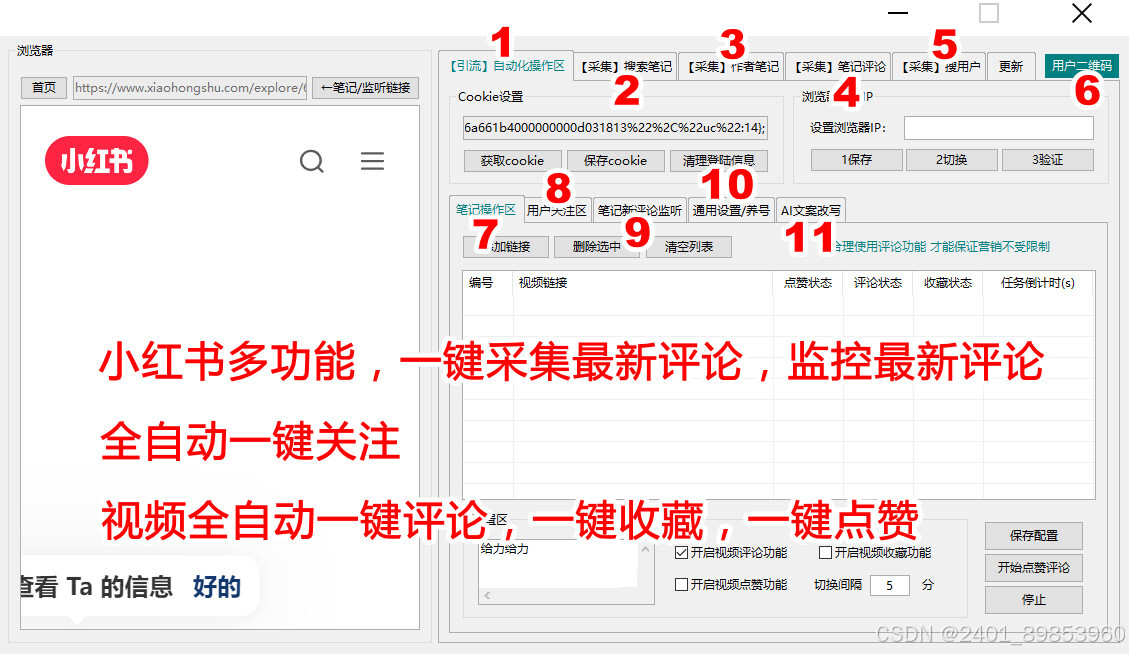This screenshot has width=1129, height=654.
Task: Click the ←笔记/监听链接 button
Action: [x=365, y=88]
